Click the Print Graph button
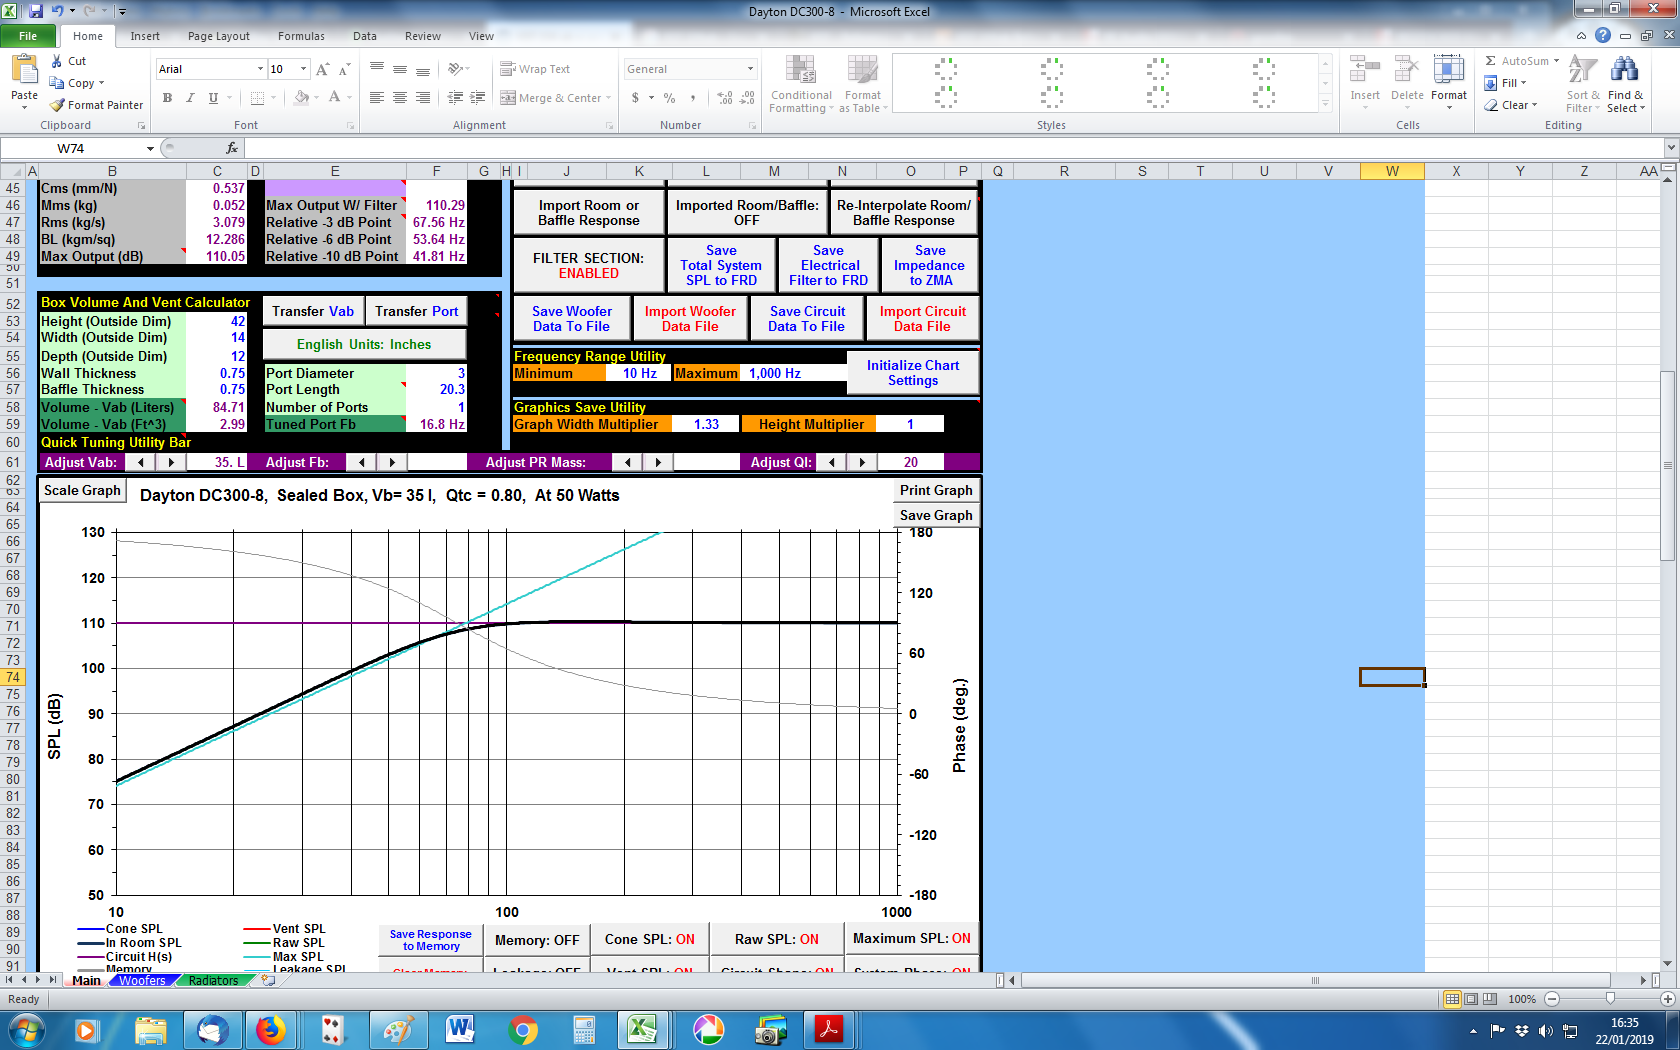Image resolution: width=1680 pixels, height=1050 pixels. (936, 491)
